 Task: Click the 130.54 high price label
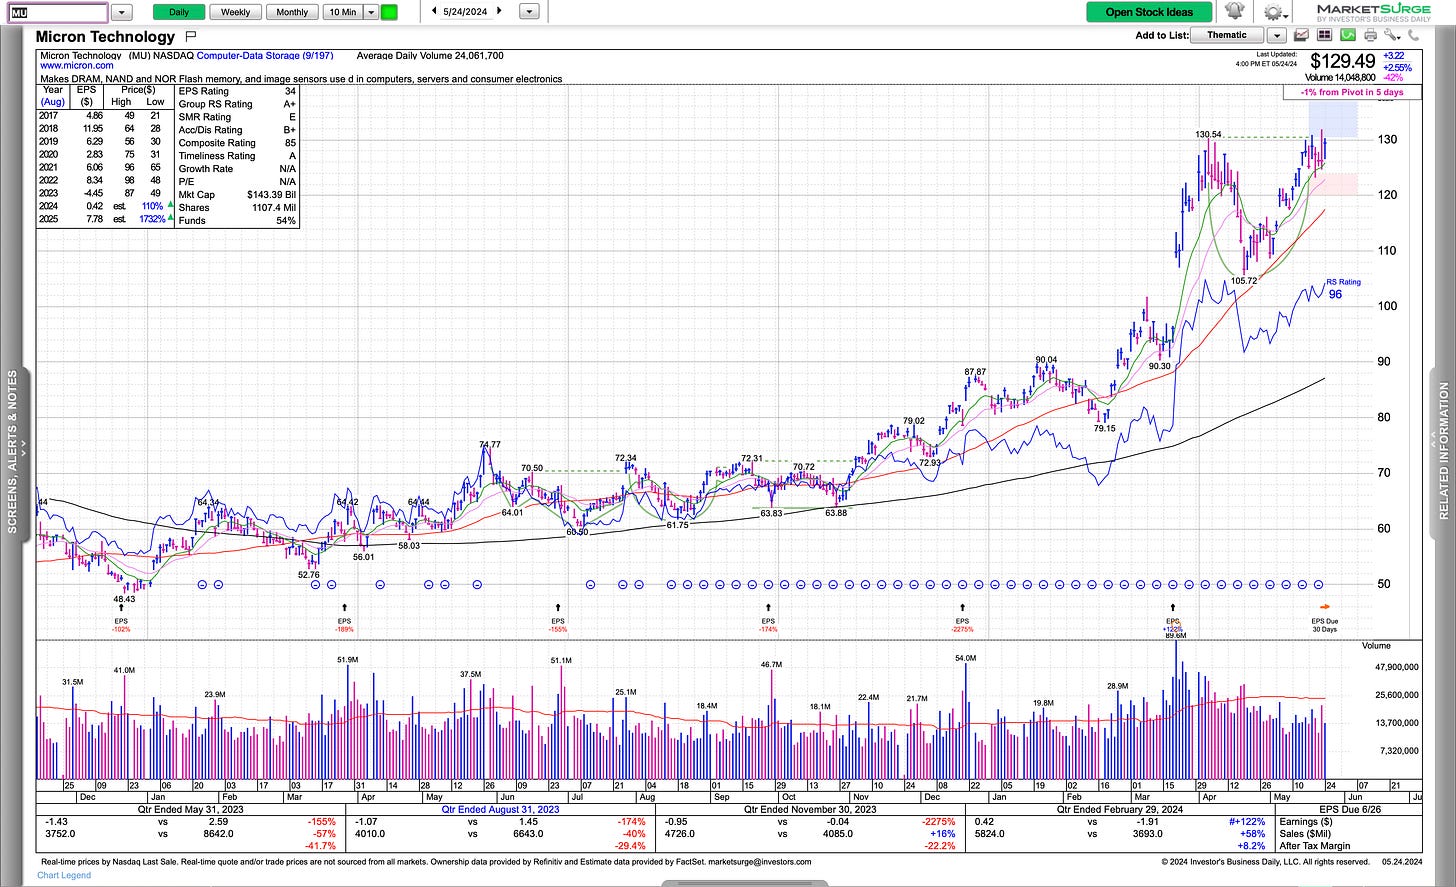click(x=1209, y=134)
